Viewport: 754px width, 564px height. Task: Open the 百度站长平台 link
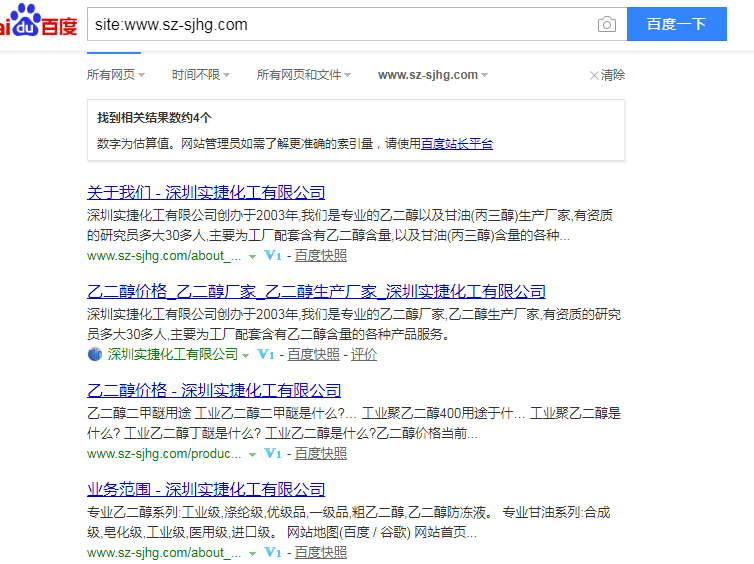[x=457, y=144]
